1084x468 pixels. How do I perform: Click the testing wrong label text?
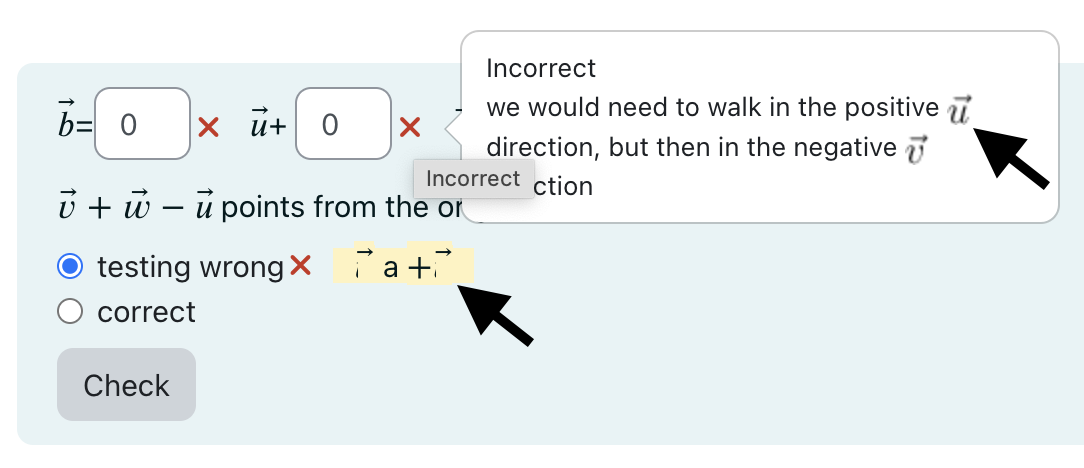pyautogui.click(x=191, y=267)
